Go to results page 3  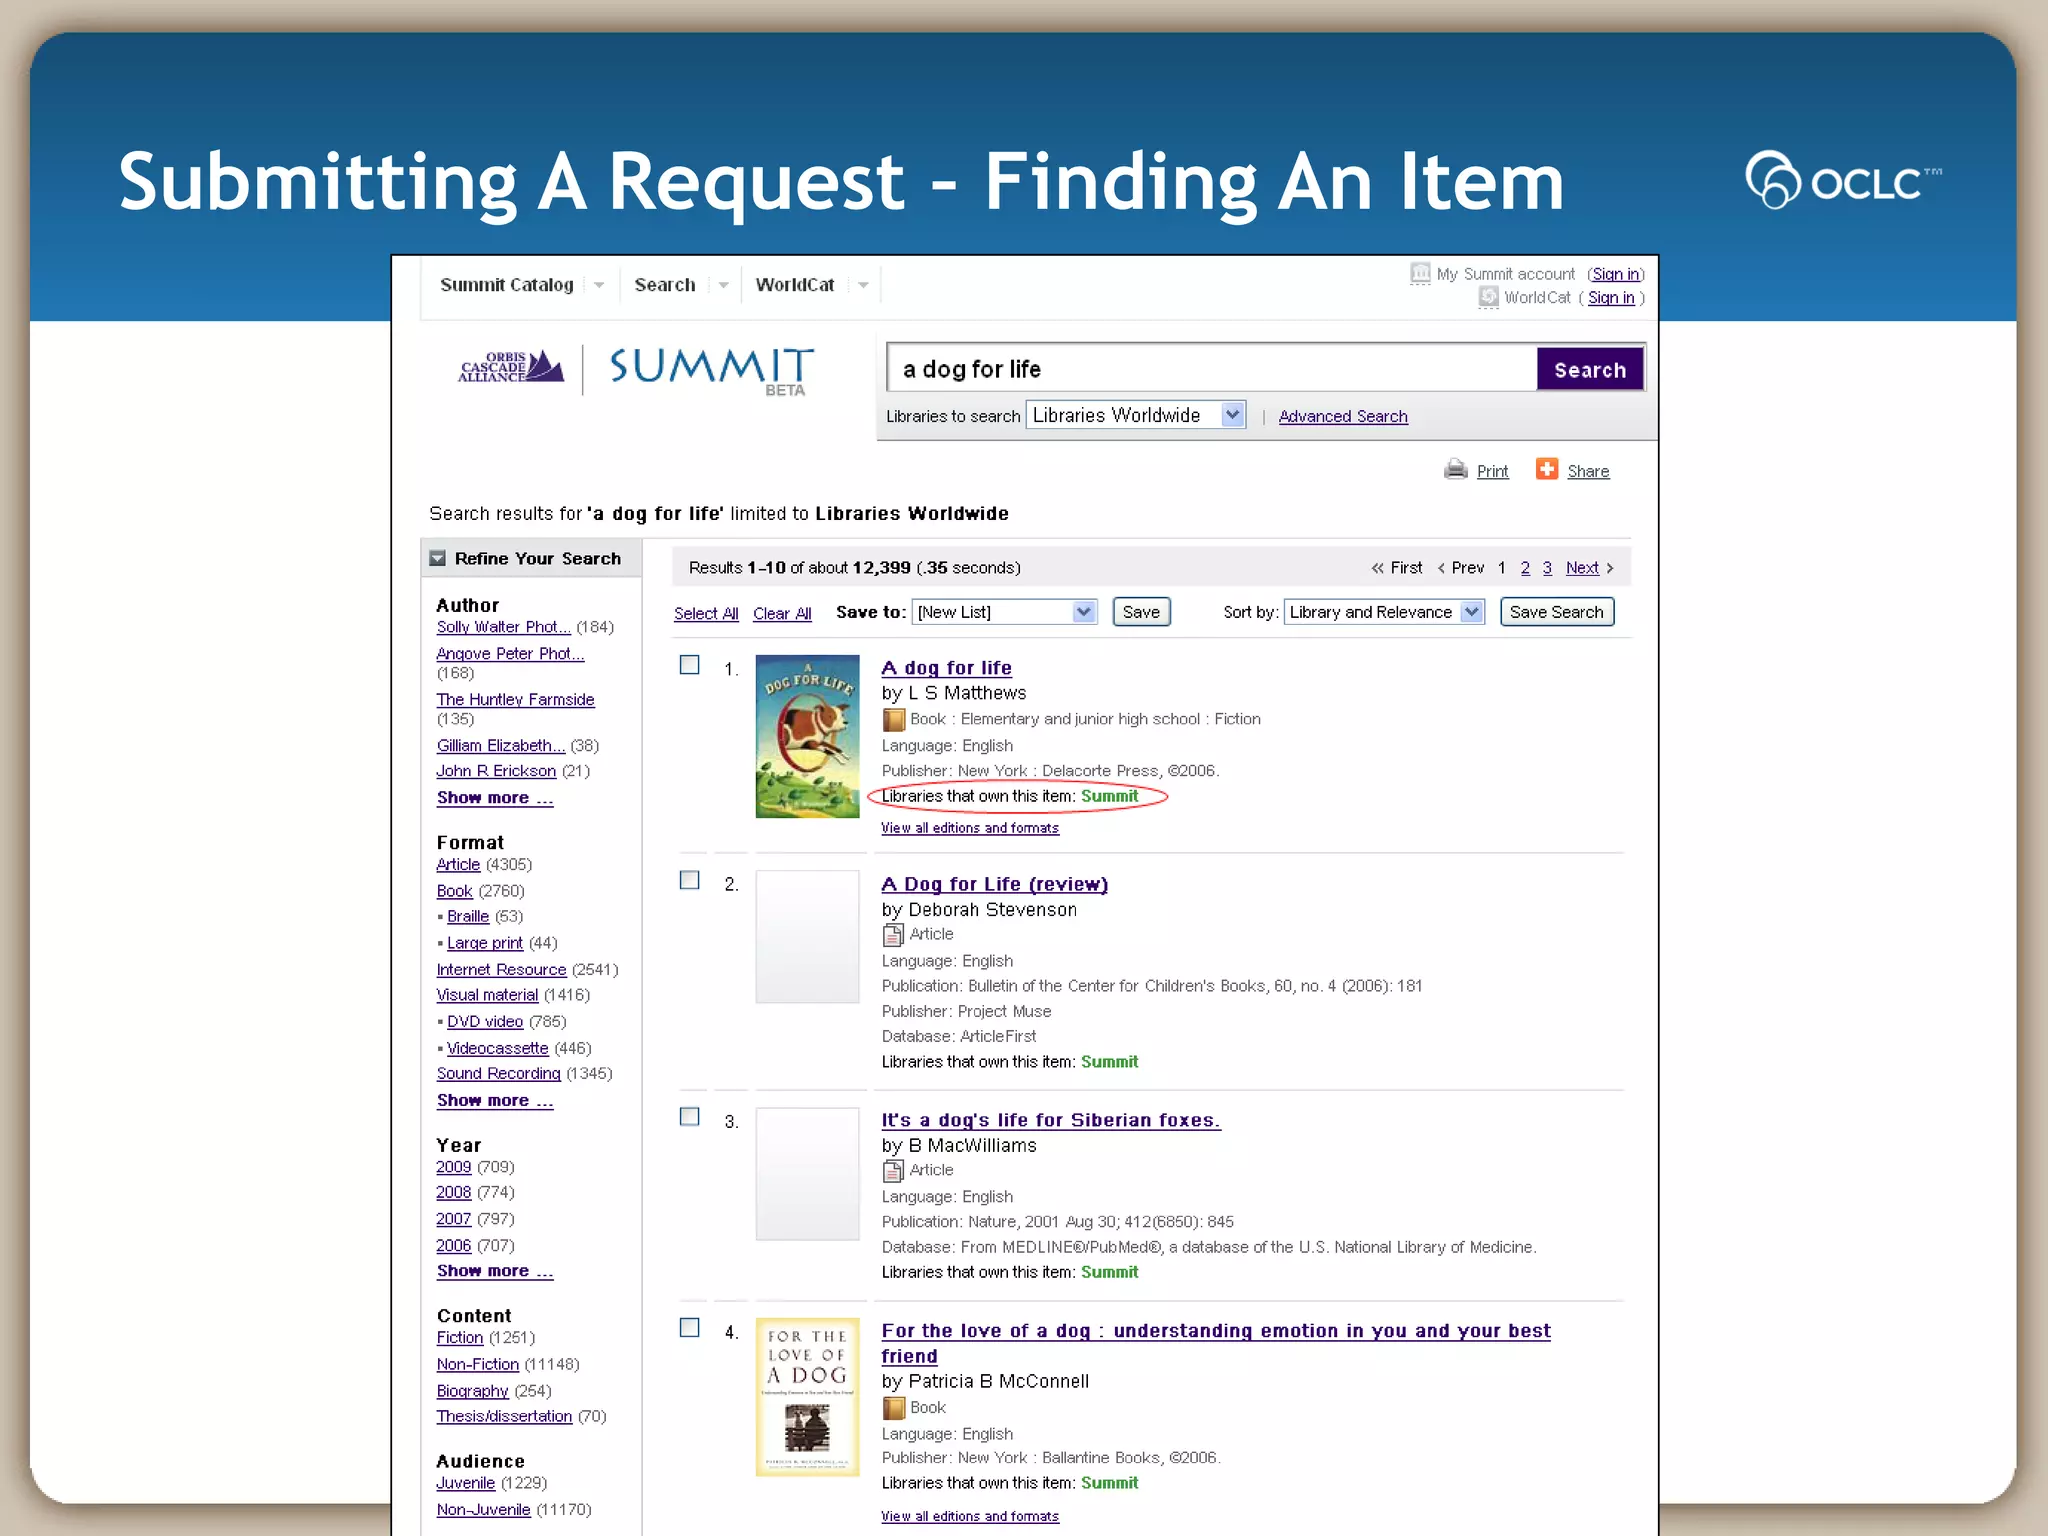pyautogui.click(x=1547, y=568)
